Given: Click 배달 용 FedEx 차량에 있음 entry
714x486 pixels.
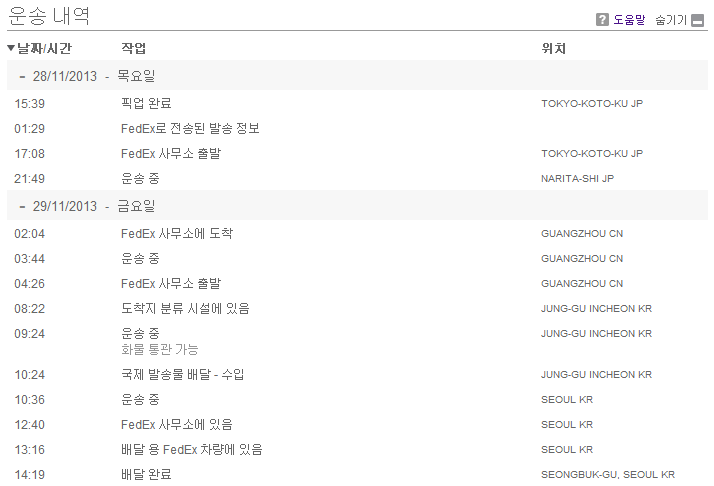Looking at the screenshot, I should [192, 450].
